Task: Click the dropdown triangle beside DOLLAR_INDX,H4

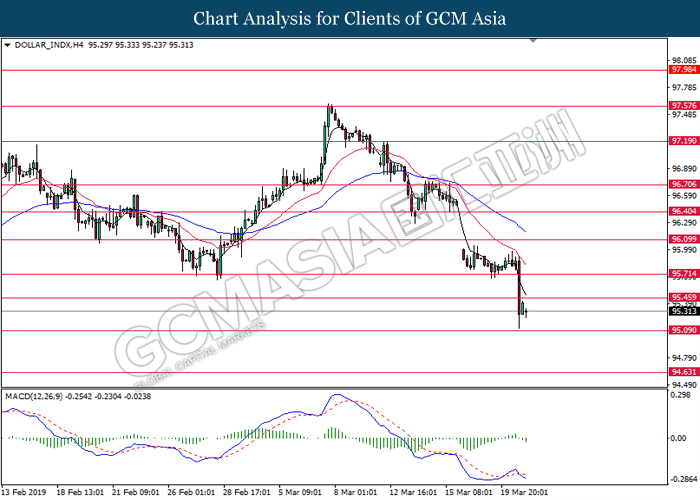Action: click(7, 45)
